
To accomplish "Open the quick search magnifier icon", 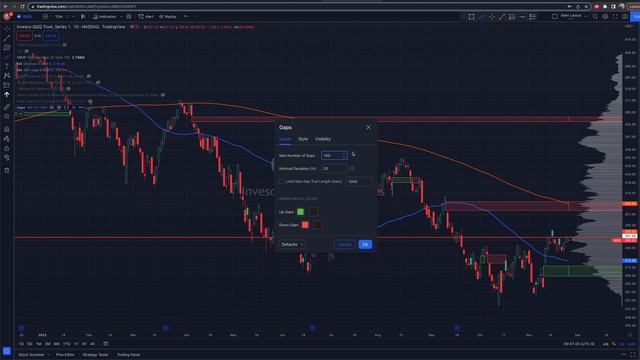I will click(595, 17).
